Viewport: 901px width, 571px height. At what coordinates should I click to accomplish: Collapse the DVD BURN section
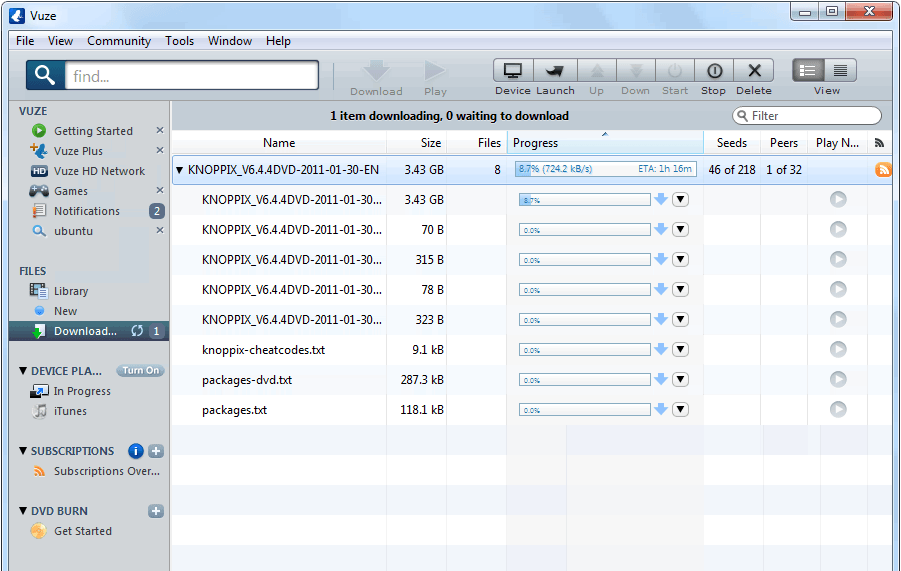(x=23, y=511)
